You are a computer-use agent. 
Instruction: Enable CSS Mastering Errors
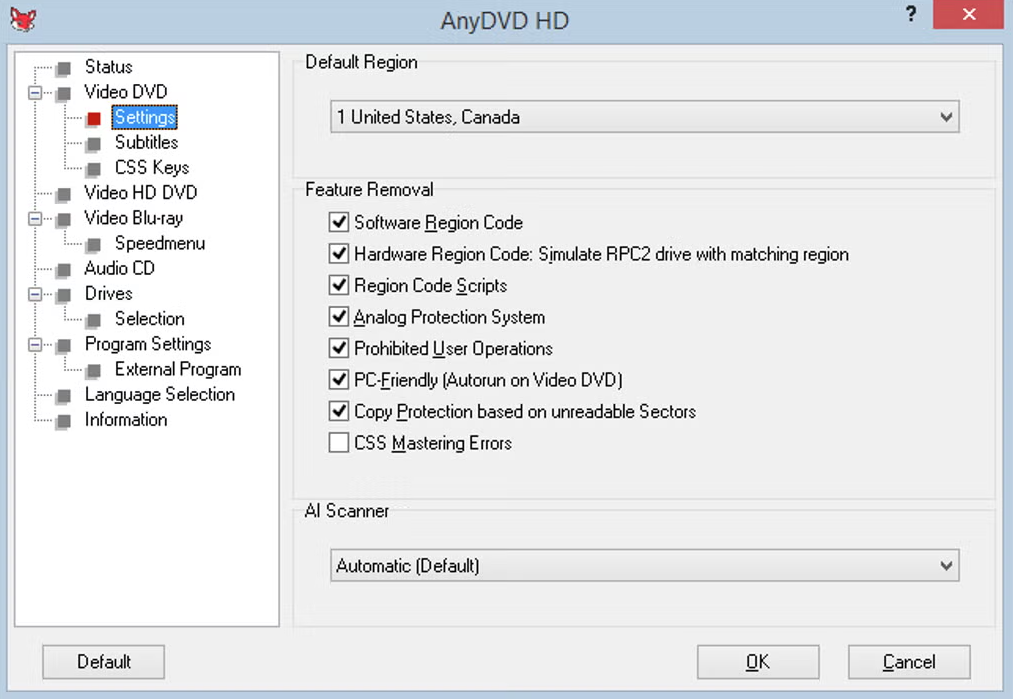(x=339, y=443)
